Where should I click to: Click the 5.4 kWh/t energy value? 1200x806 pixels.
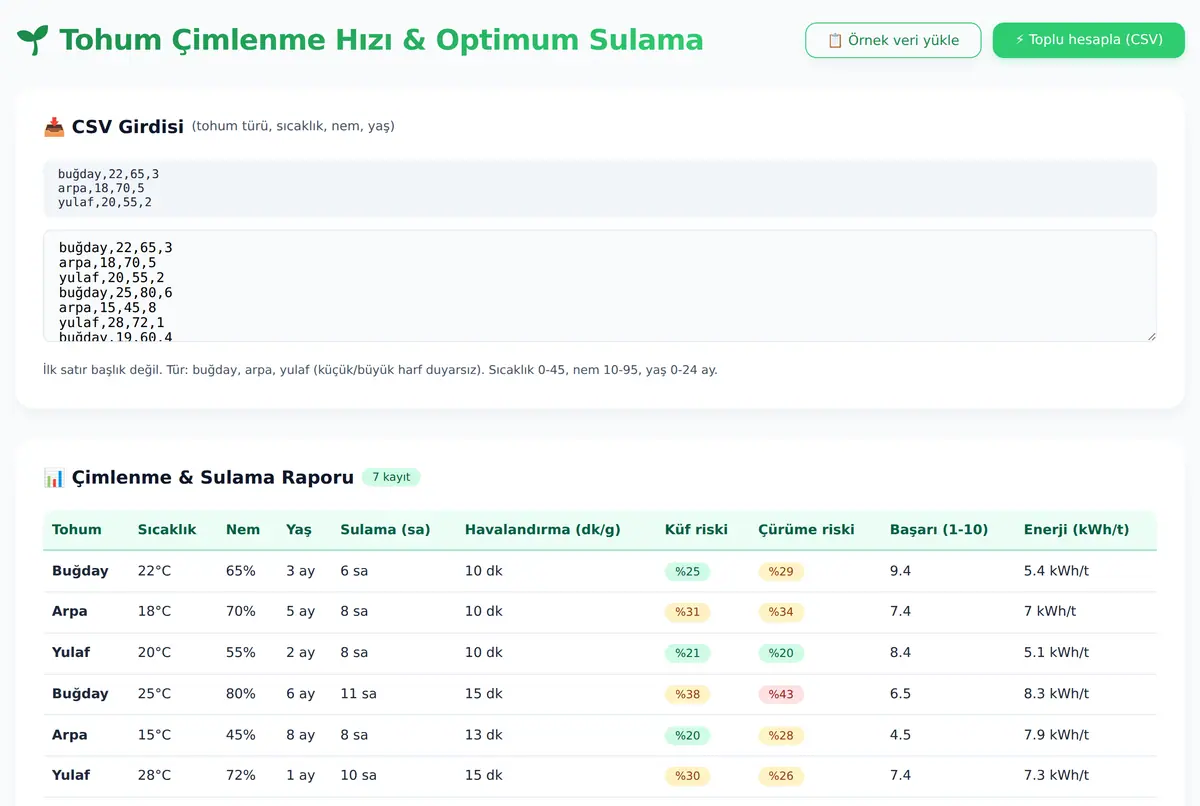(x=1056, y=571)
